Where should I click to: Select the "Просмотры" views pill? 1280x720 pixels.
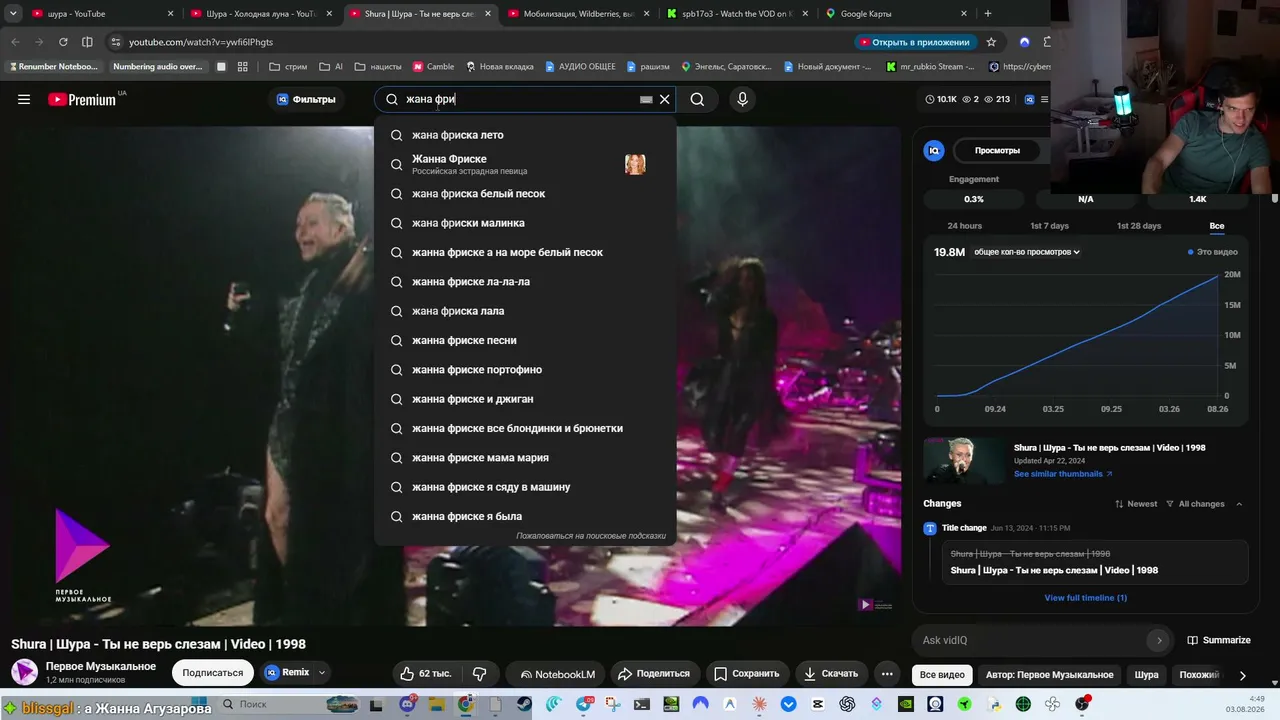pos(997,150)
